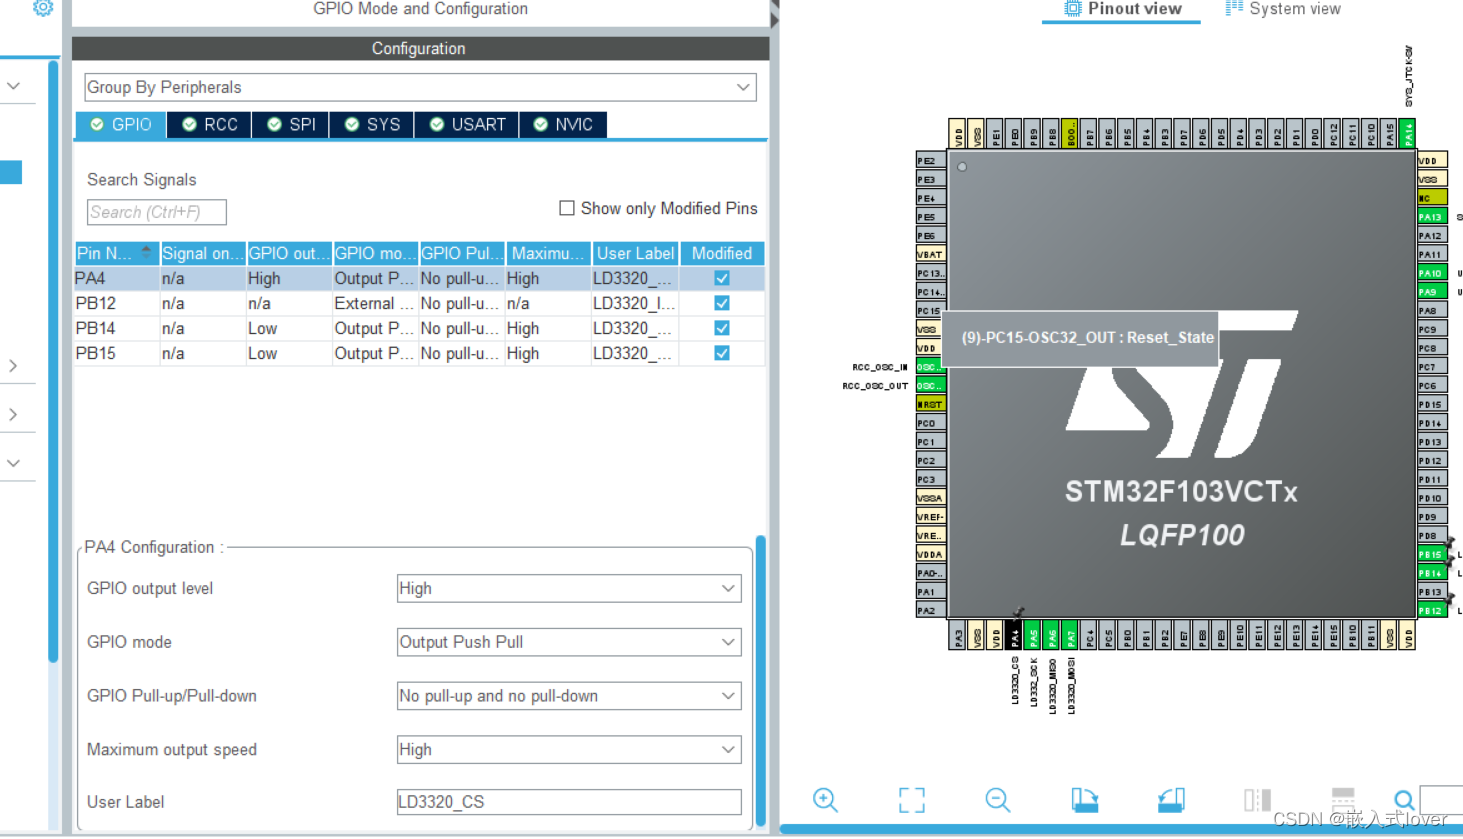Click the PB15 pin on the chip

[1432, 554]
